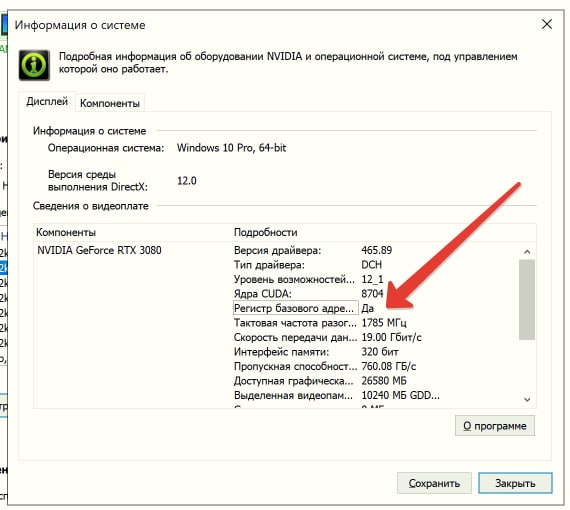Click the 19.00 Гбит/с data rate value

(x=391, y=337)
